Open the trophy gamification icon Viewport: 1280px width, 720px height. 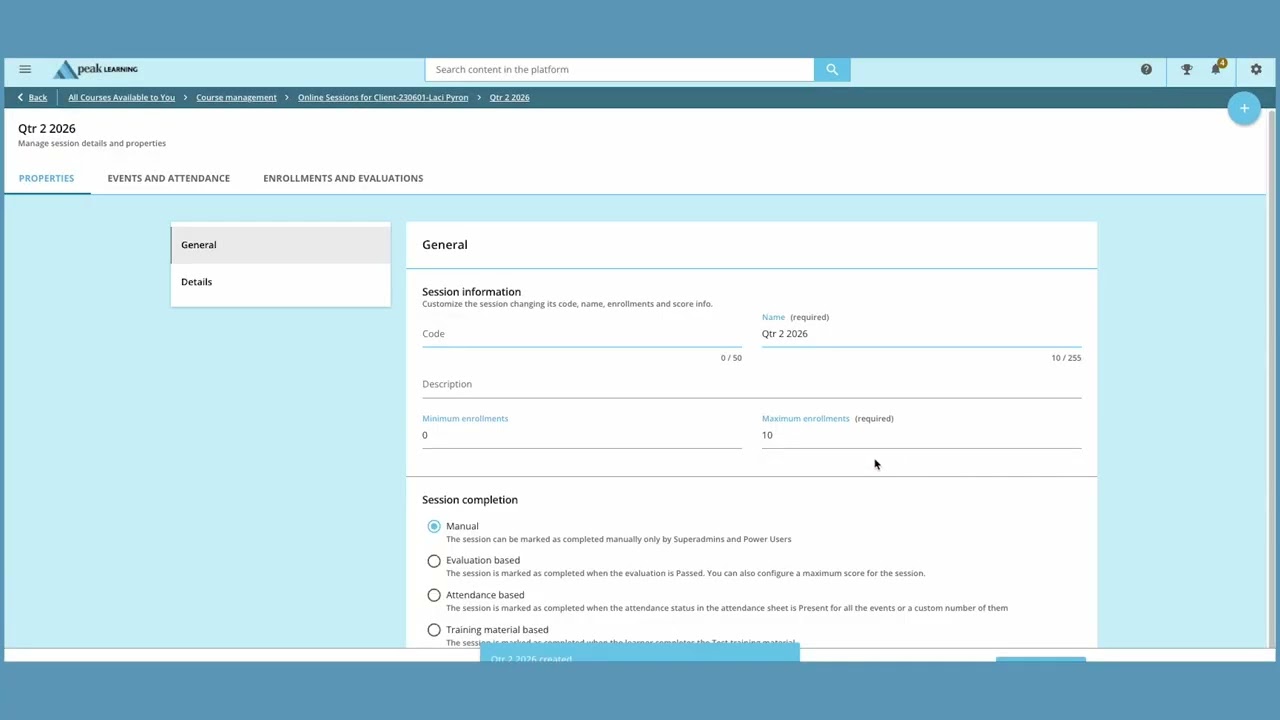1186,69
